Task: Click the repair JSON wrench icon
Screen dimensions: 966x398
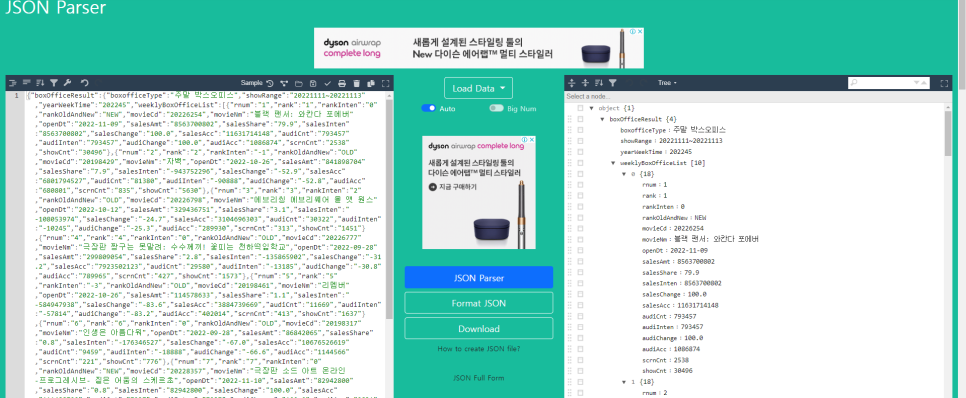Action: tap(68, 83)
